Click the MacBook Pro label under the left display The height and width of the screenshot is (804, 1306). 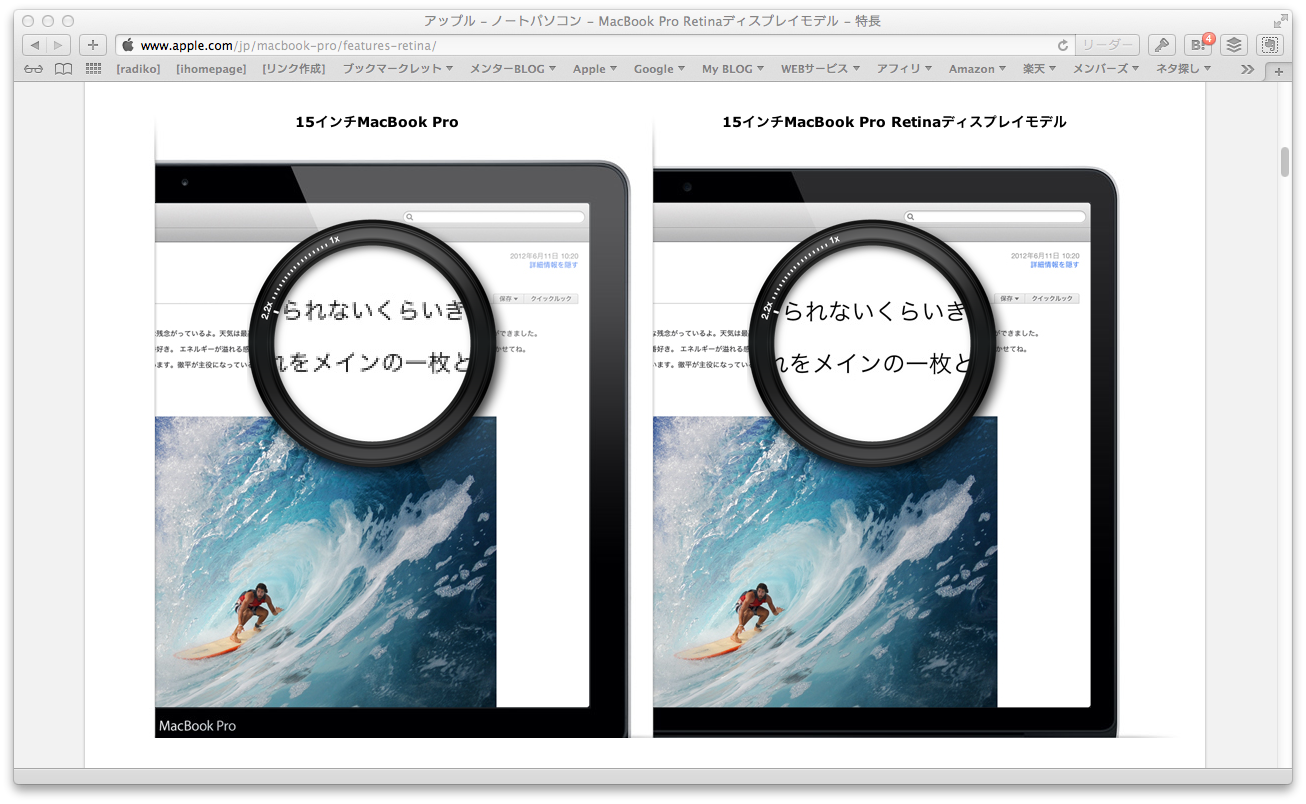click(197, 726)
